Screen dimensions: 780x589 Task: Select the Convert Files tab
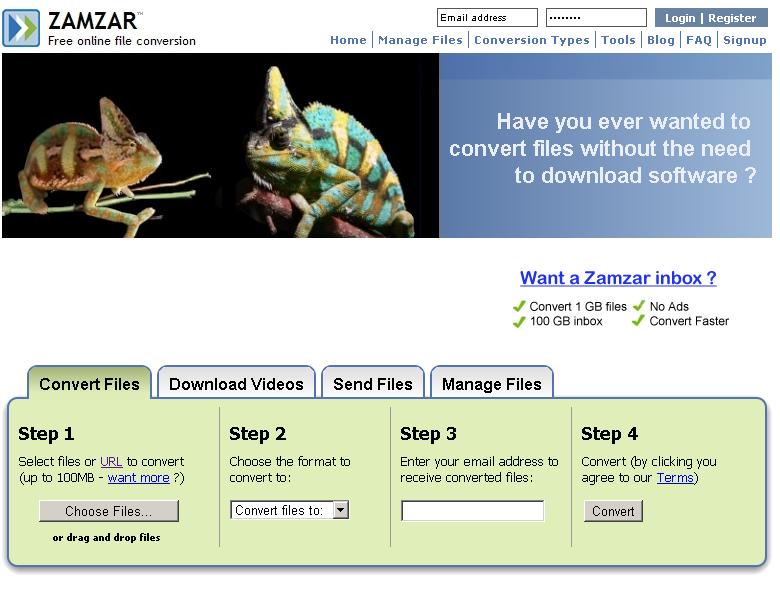click(90, 383)
